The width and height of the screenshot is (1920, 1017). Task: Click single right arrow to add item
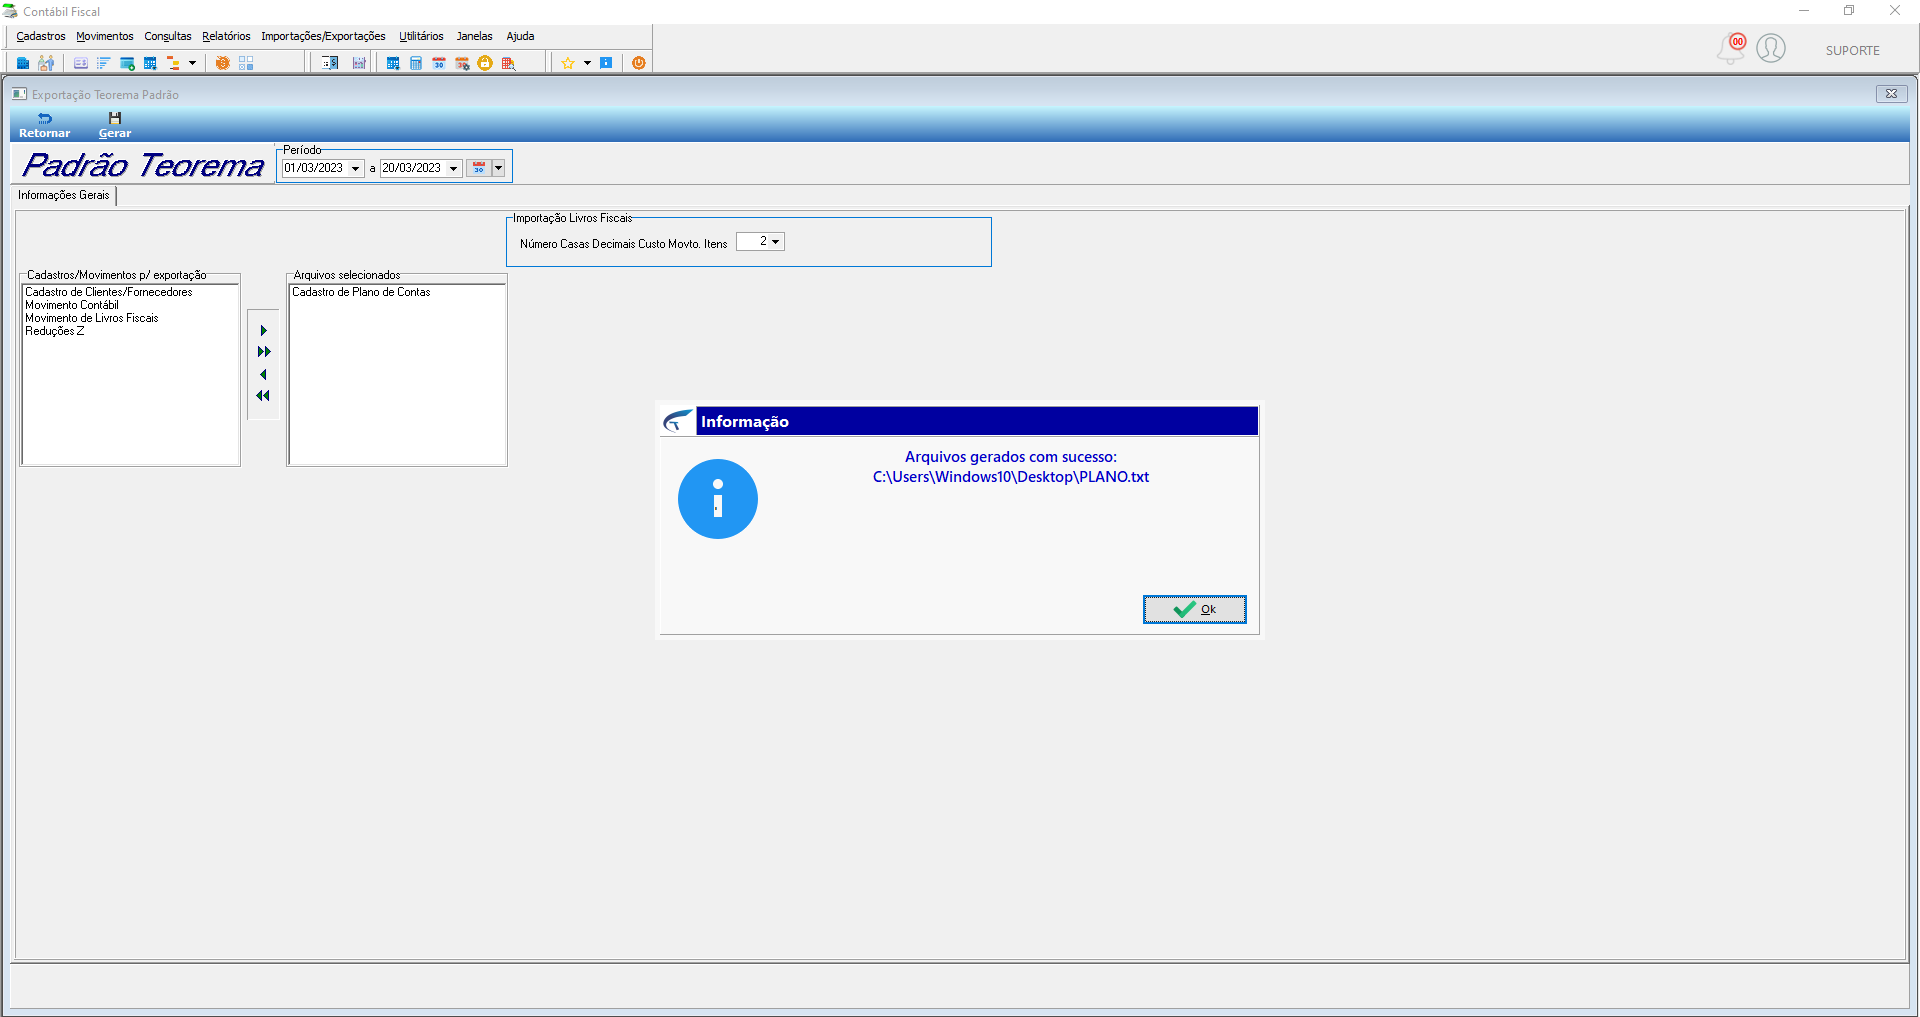(x=264, y=331)
